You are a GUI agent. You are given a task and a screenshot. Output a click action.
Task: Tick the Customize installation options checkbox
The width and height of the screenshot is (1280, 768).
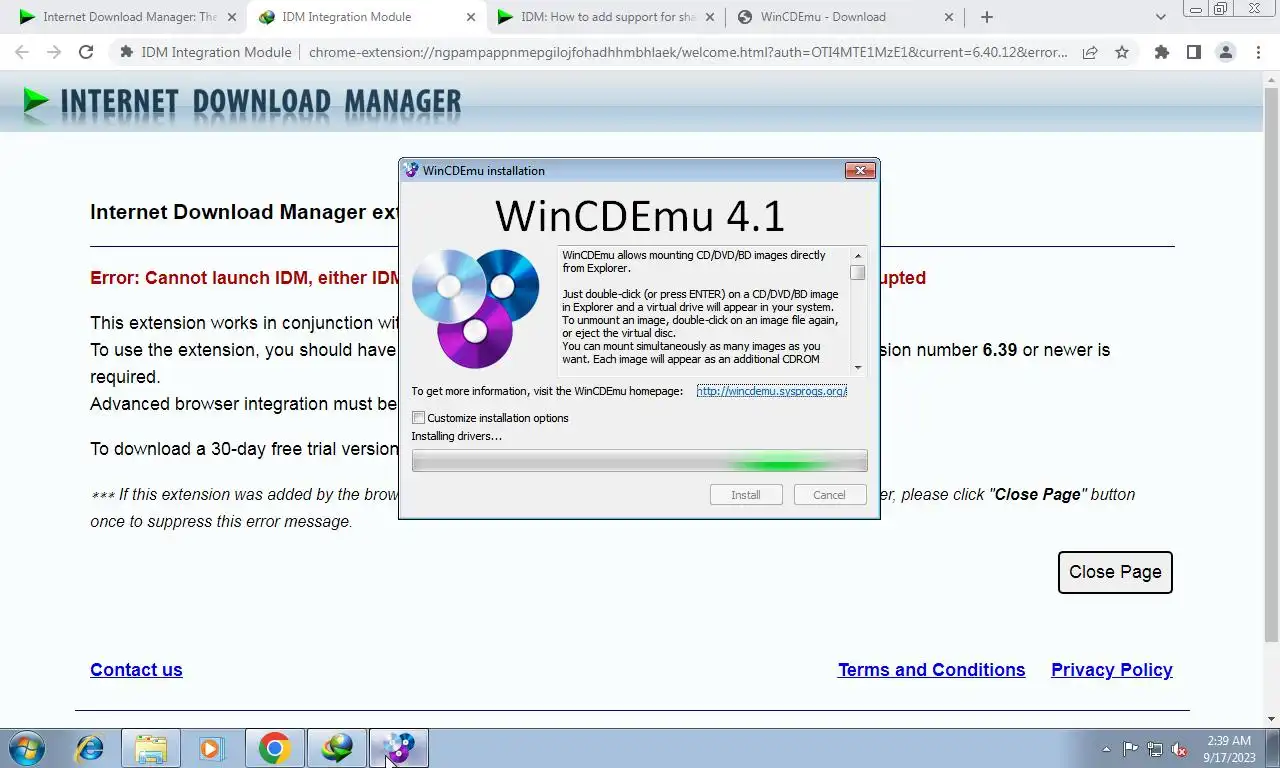(419, 418)
